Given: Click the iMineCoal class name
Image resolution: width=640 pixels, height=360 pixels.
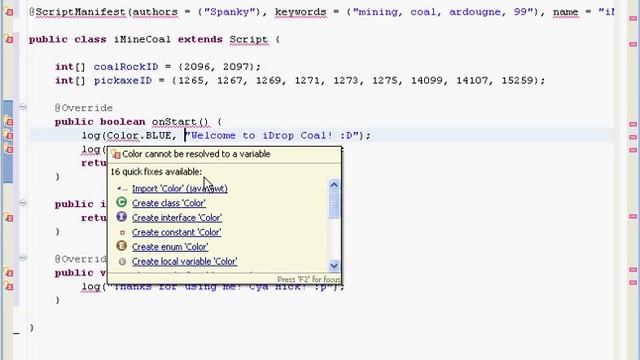Looking at the screenshot, I should point(142,40).
